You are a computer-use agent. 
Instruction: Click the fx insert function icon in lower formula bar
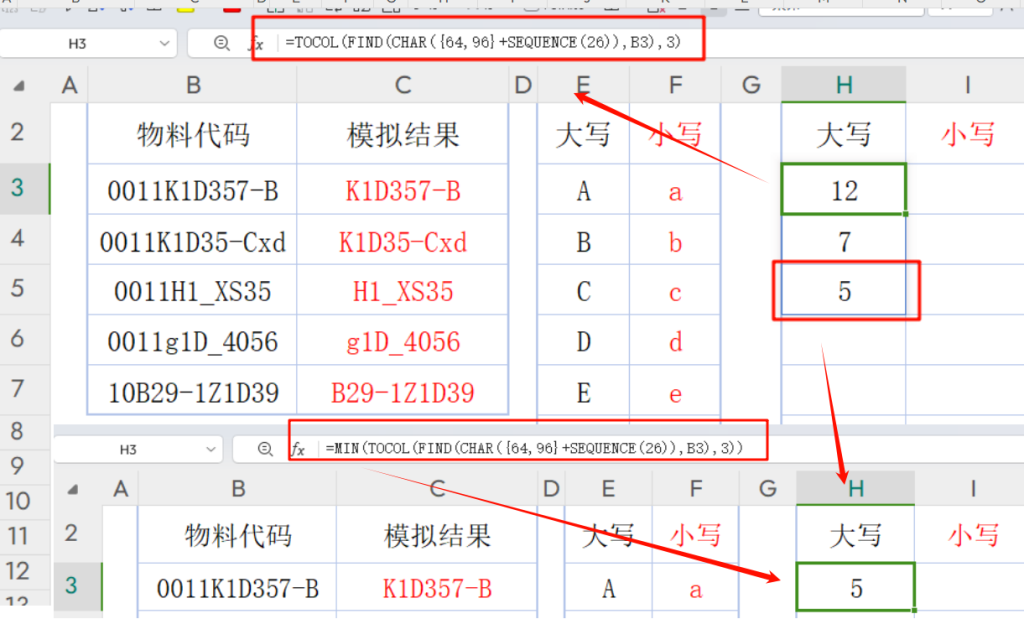[x=298, y=449]
